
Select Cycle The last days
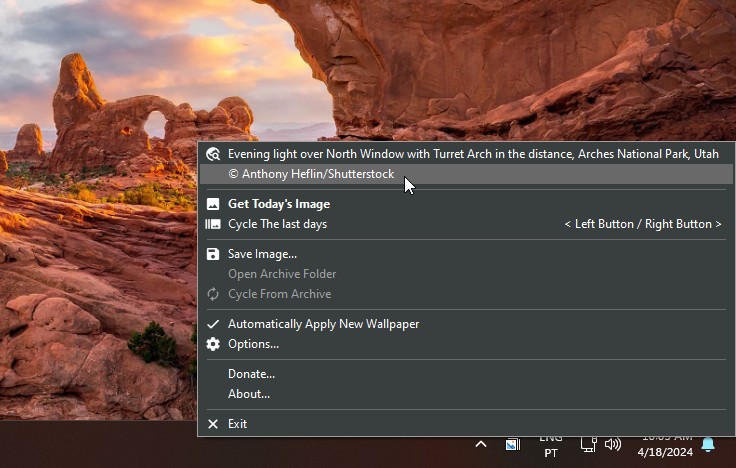pyautogui.click(x=277, y=224)
